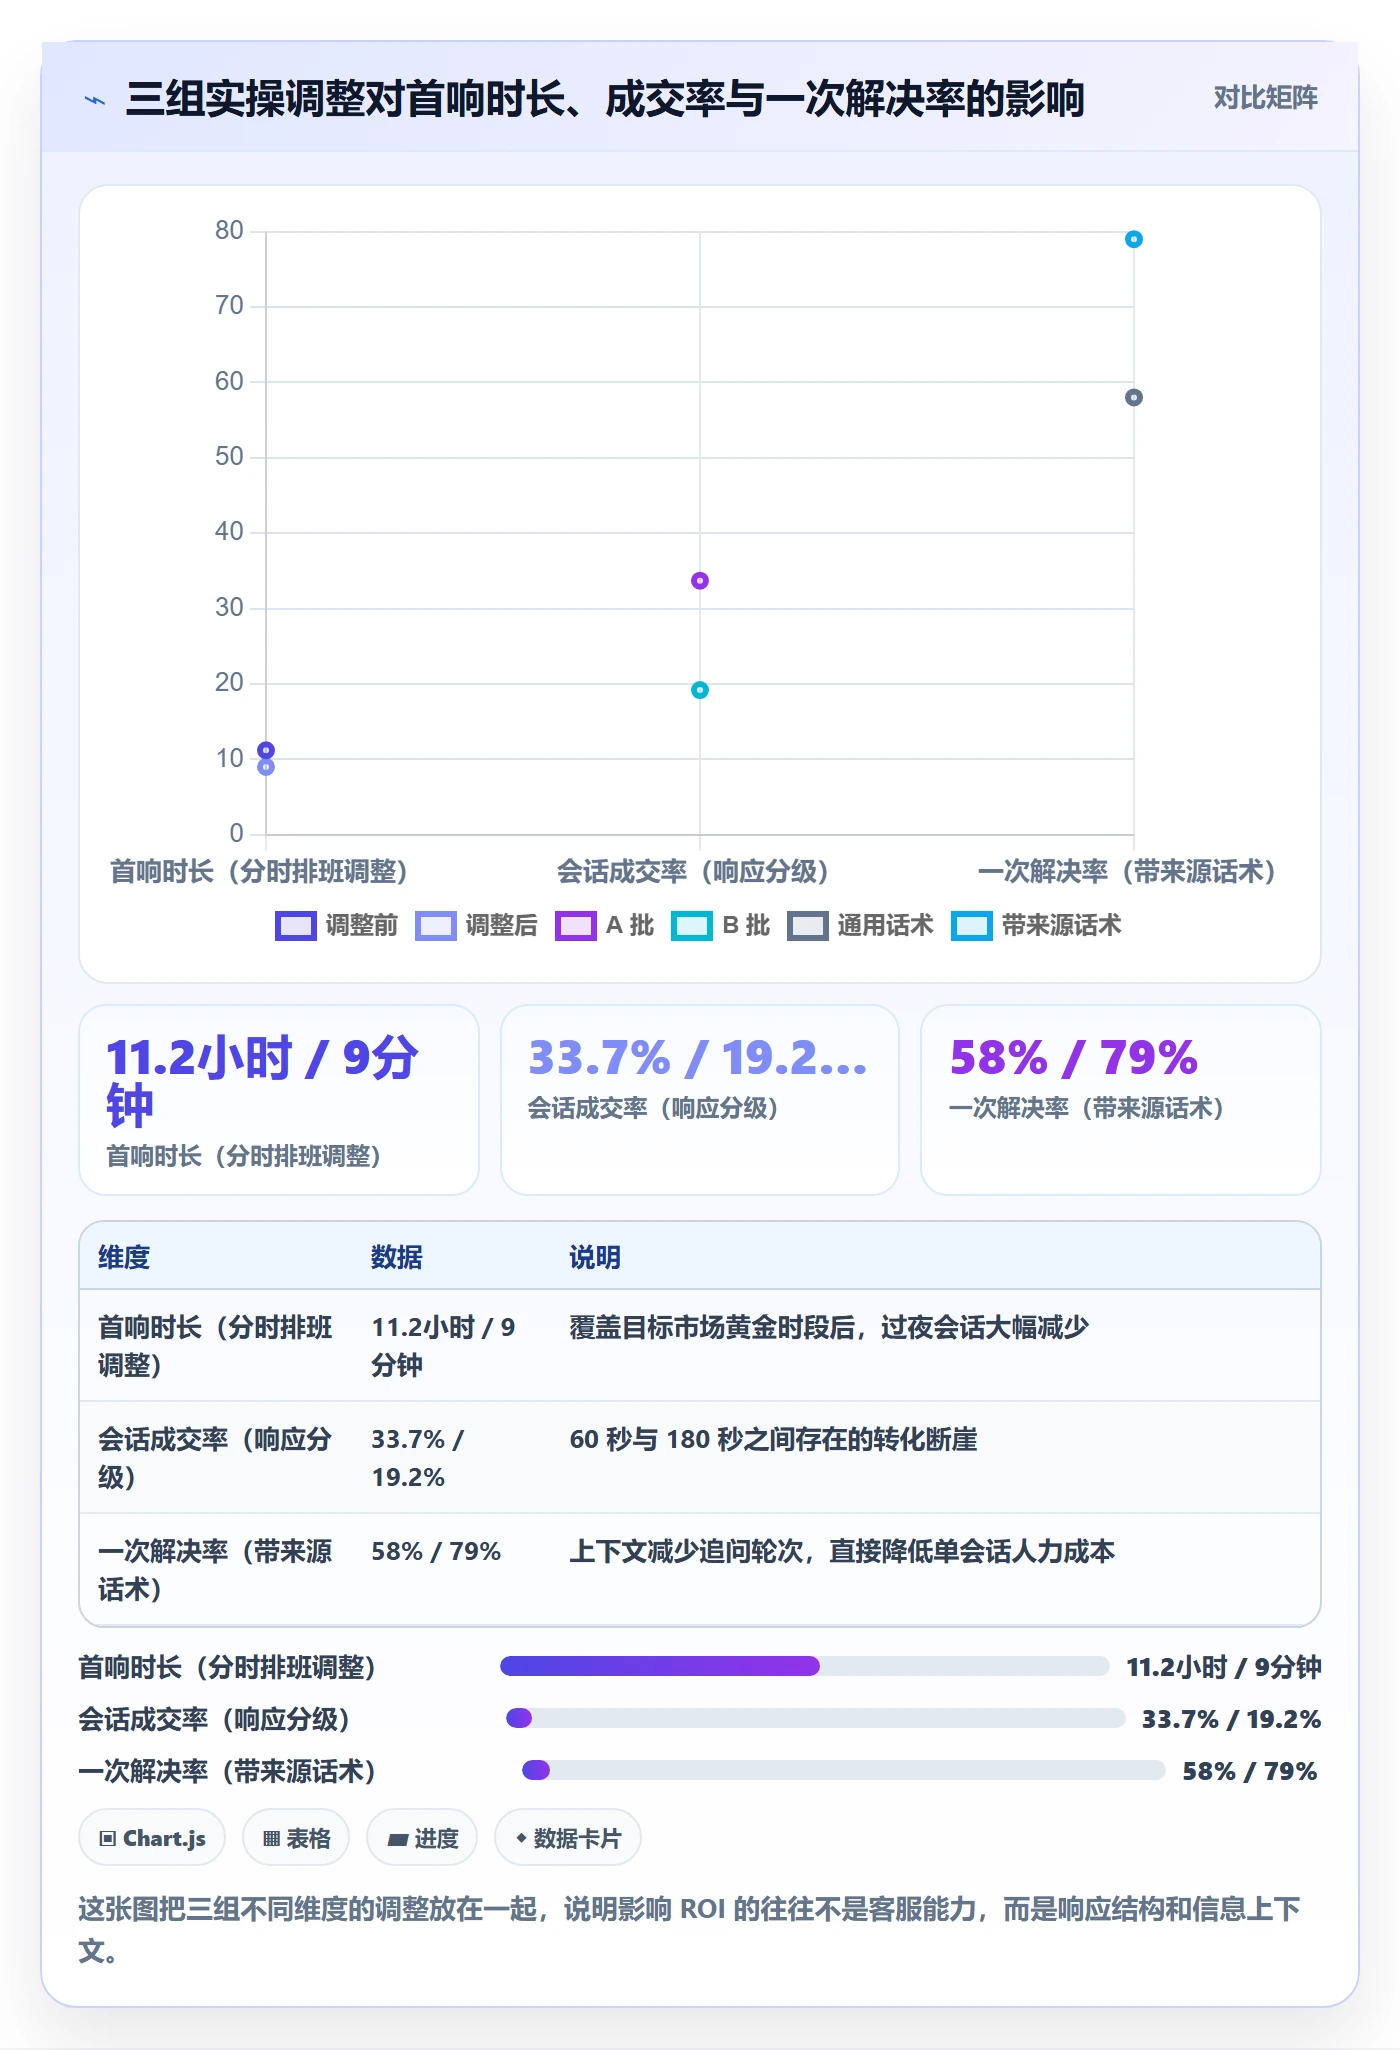Image resolution: width=1400 pixels, height=2050 pixels.
Task: Click the 对比矩阵 badge in the header
Action: [1265, 98]
